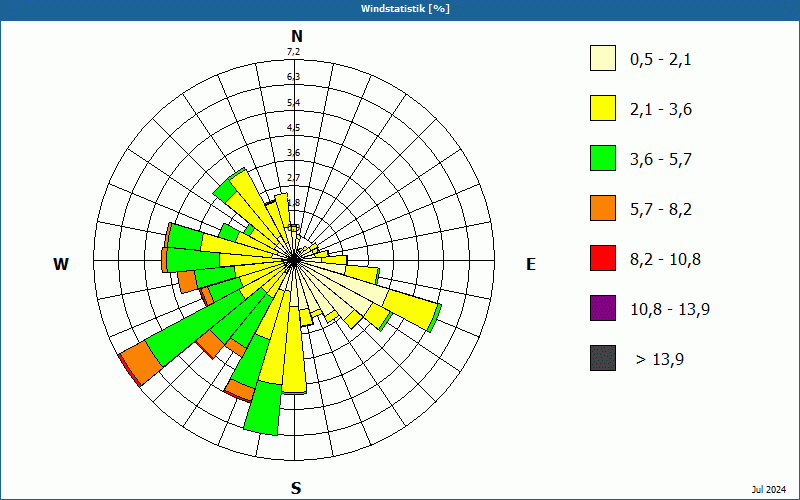800x500 pixels.
Task: Click the longest southwest orange bar segment
Action: point(141,363)
